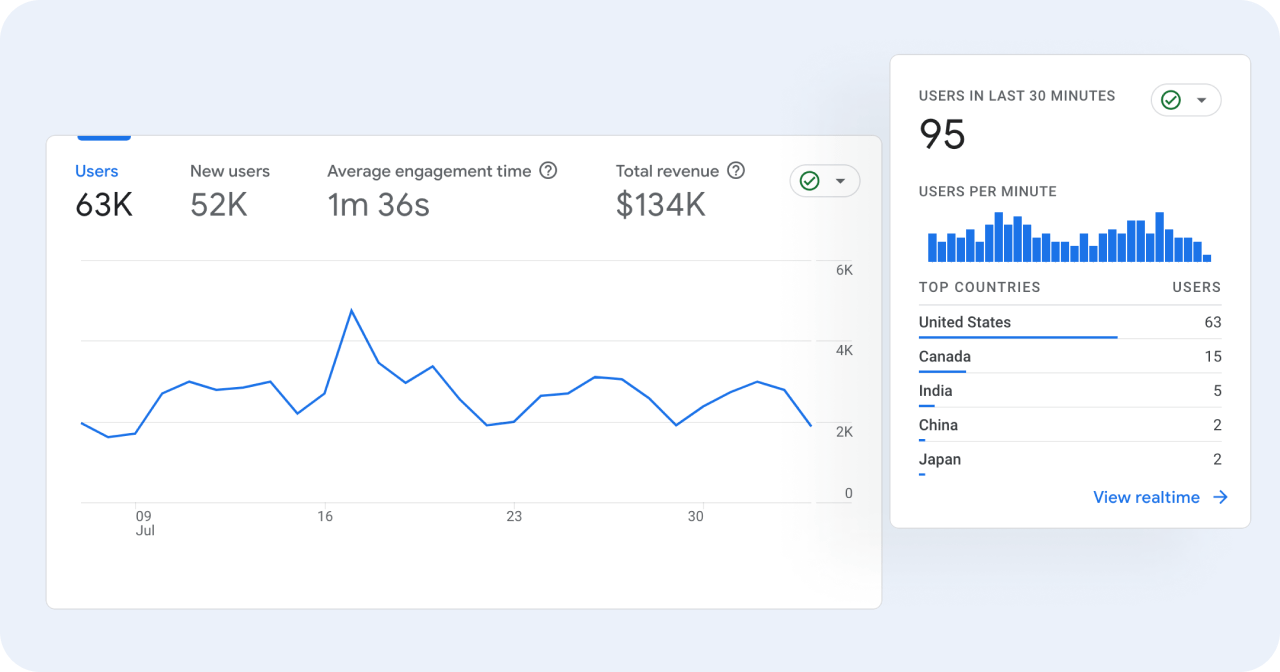This screenshot has height=672, width=1280.
Task: Click the 30 date axis label
Action: [695, 516]
